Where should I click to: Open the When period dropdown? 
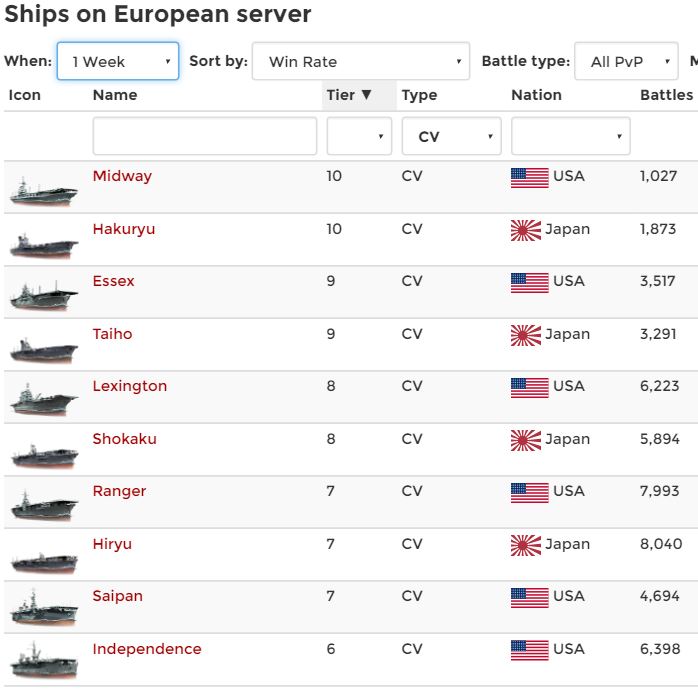[118, 61]
